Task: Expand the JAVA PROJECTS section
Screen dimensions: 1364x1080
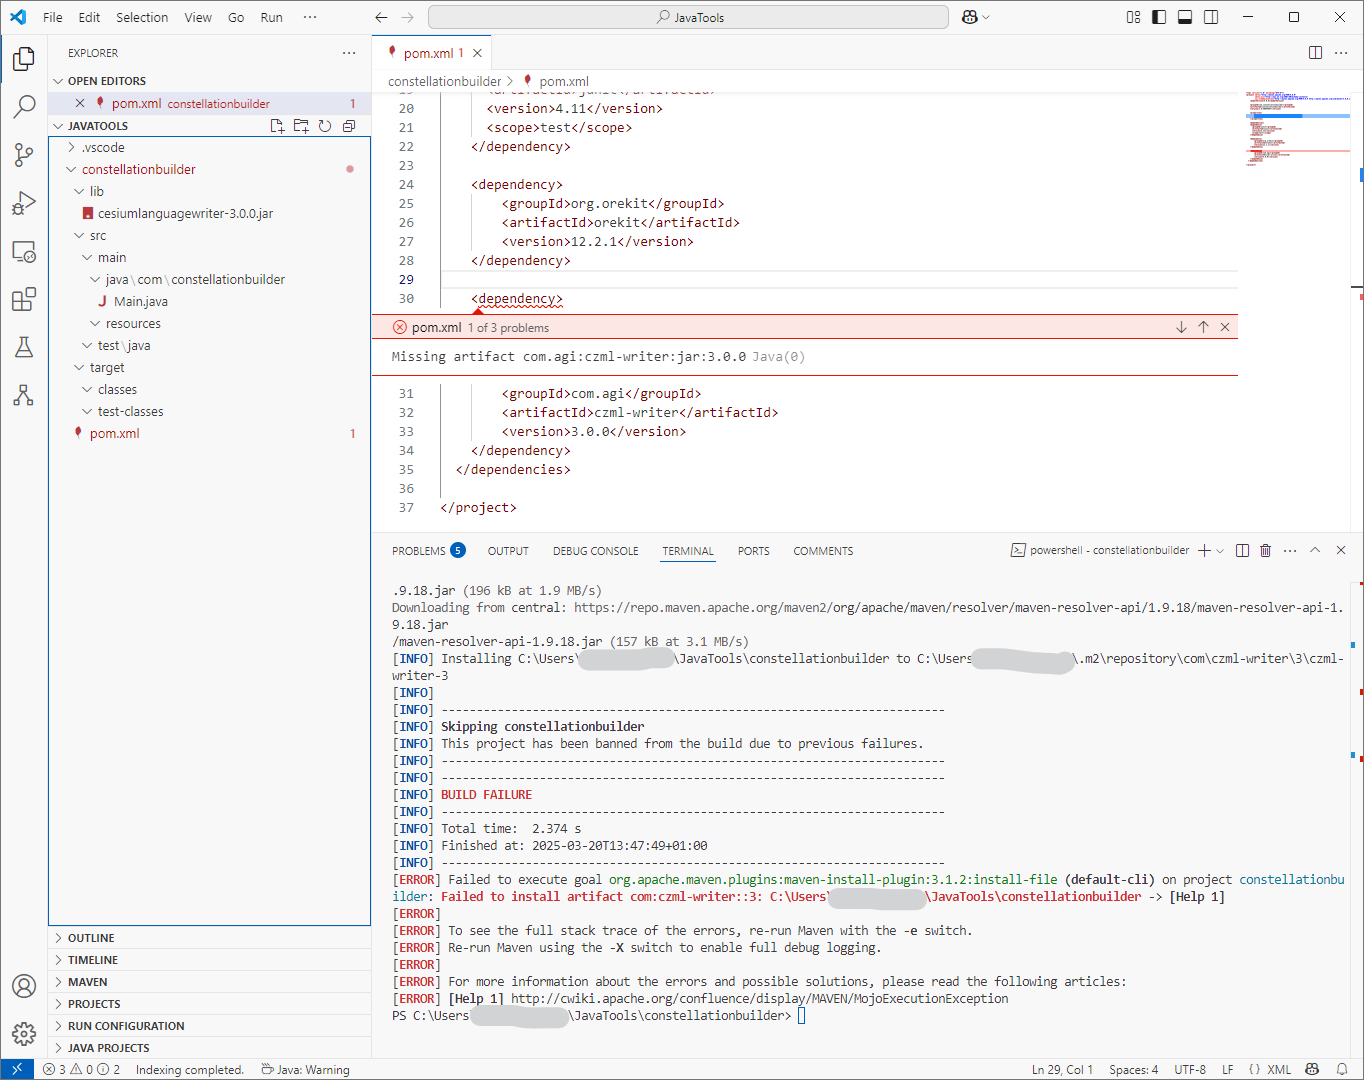Action: point(209,1048)
